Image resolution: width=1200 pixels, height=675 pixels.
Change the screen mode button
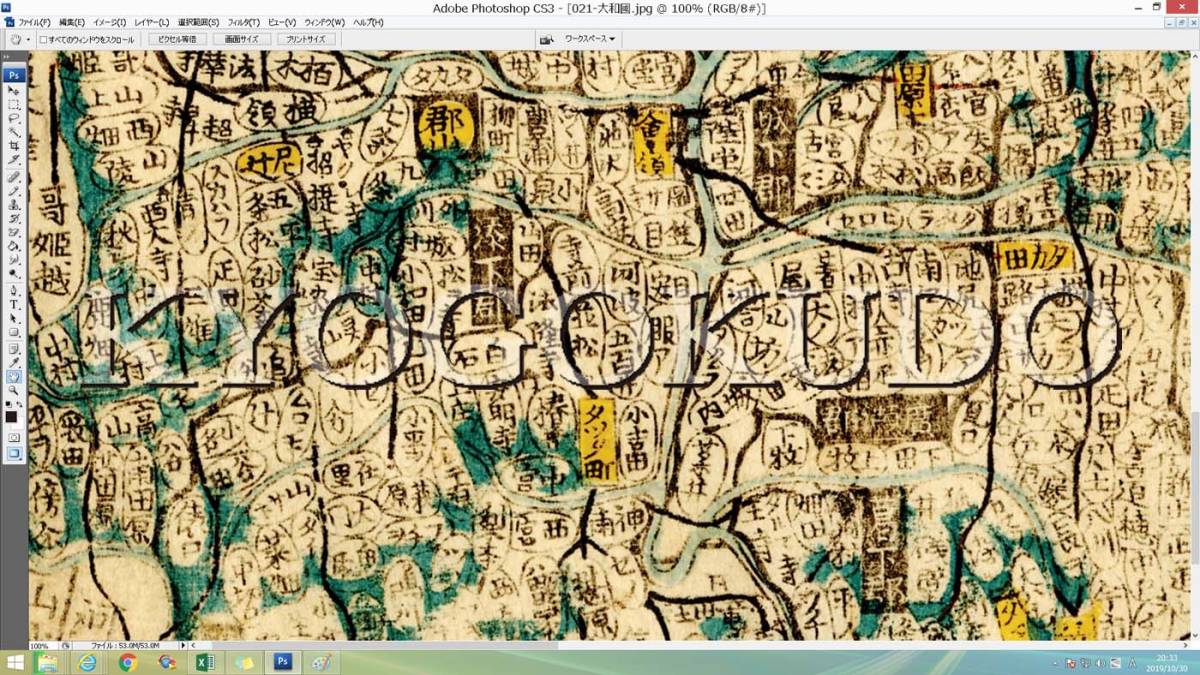[x=14, y=453]
